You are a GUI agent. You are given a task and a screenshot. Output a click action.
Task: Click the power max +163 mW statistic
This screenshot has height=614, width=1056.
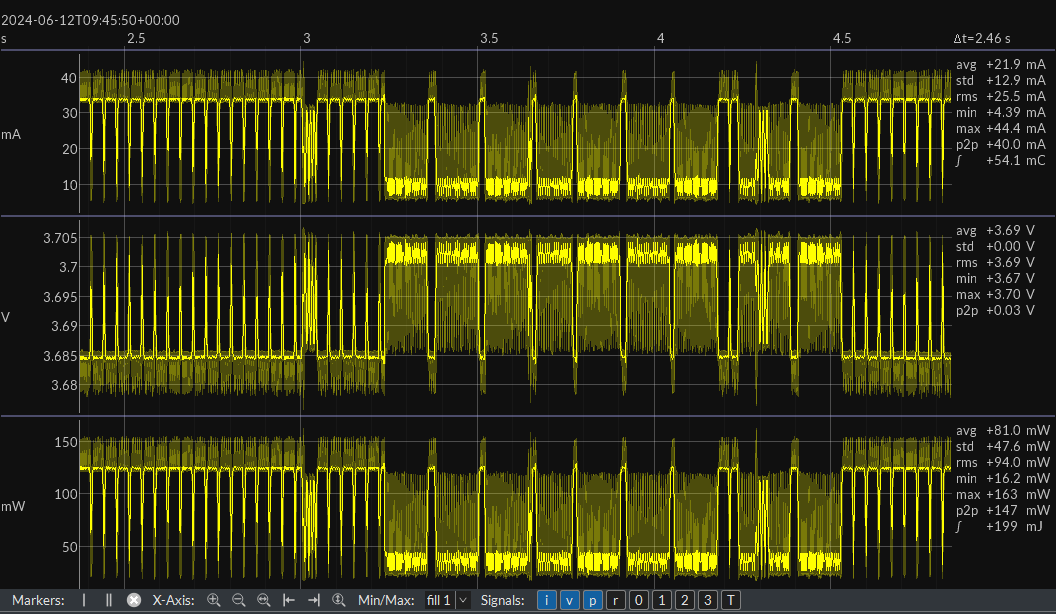[x=1002, y=494]
